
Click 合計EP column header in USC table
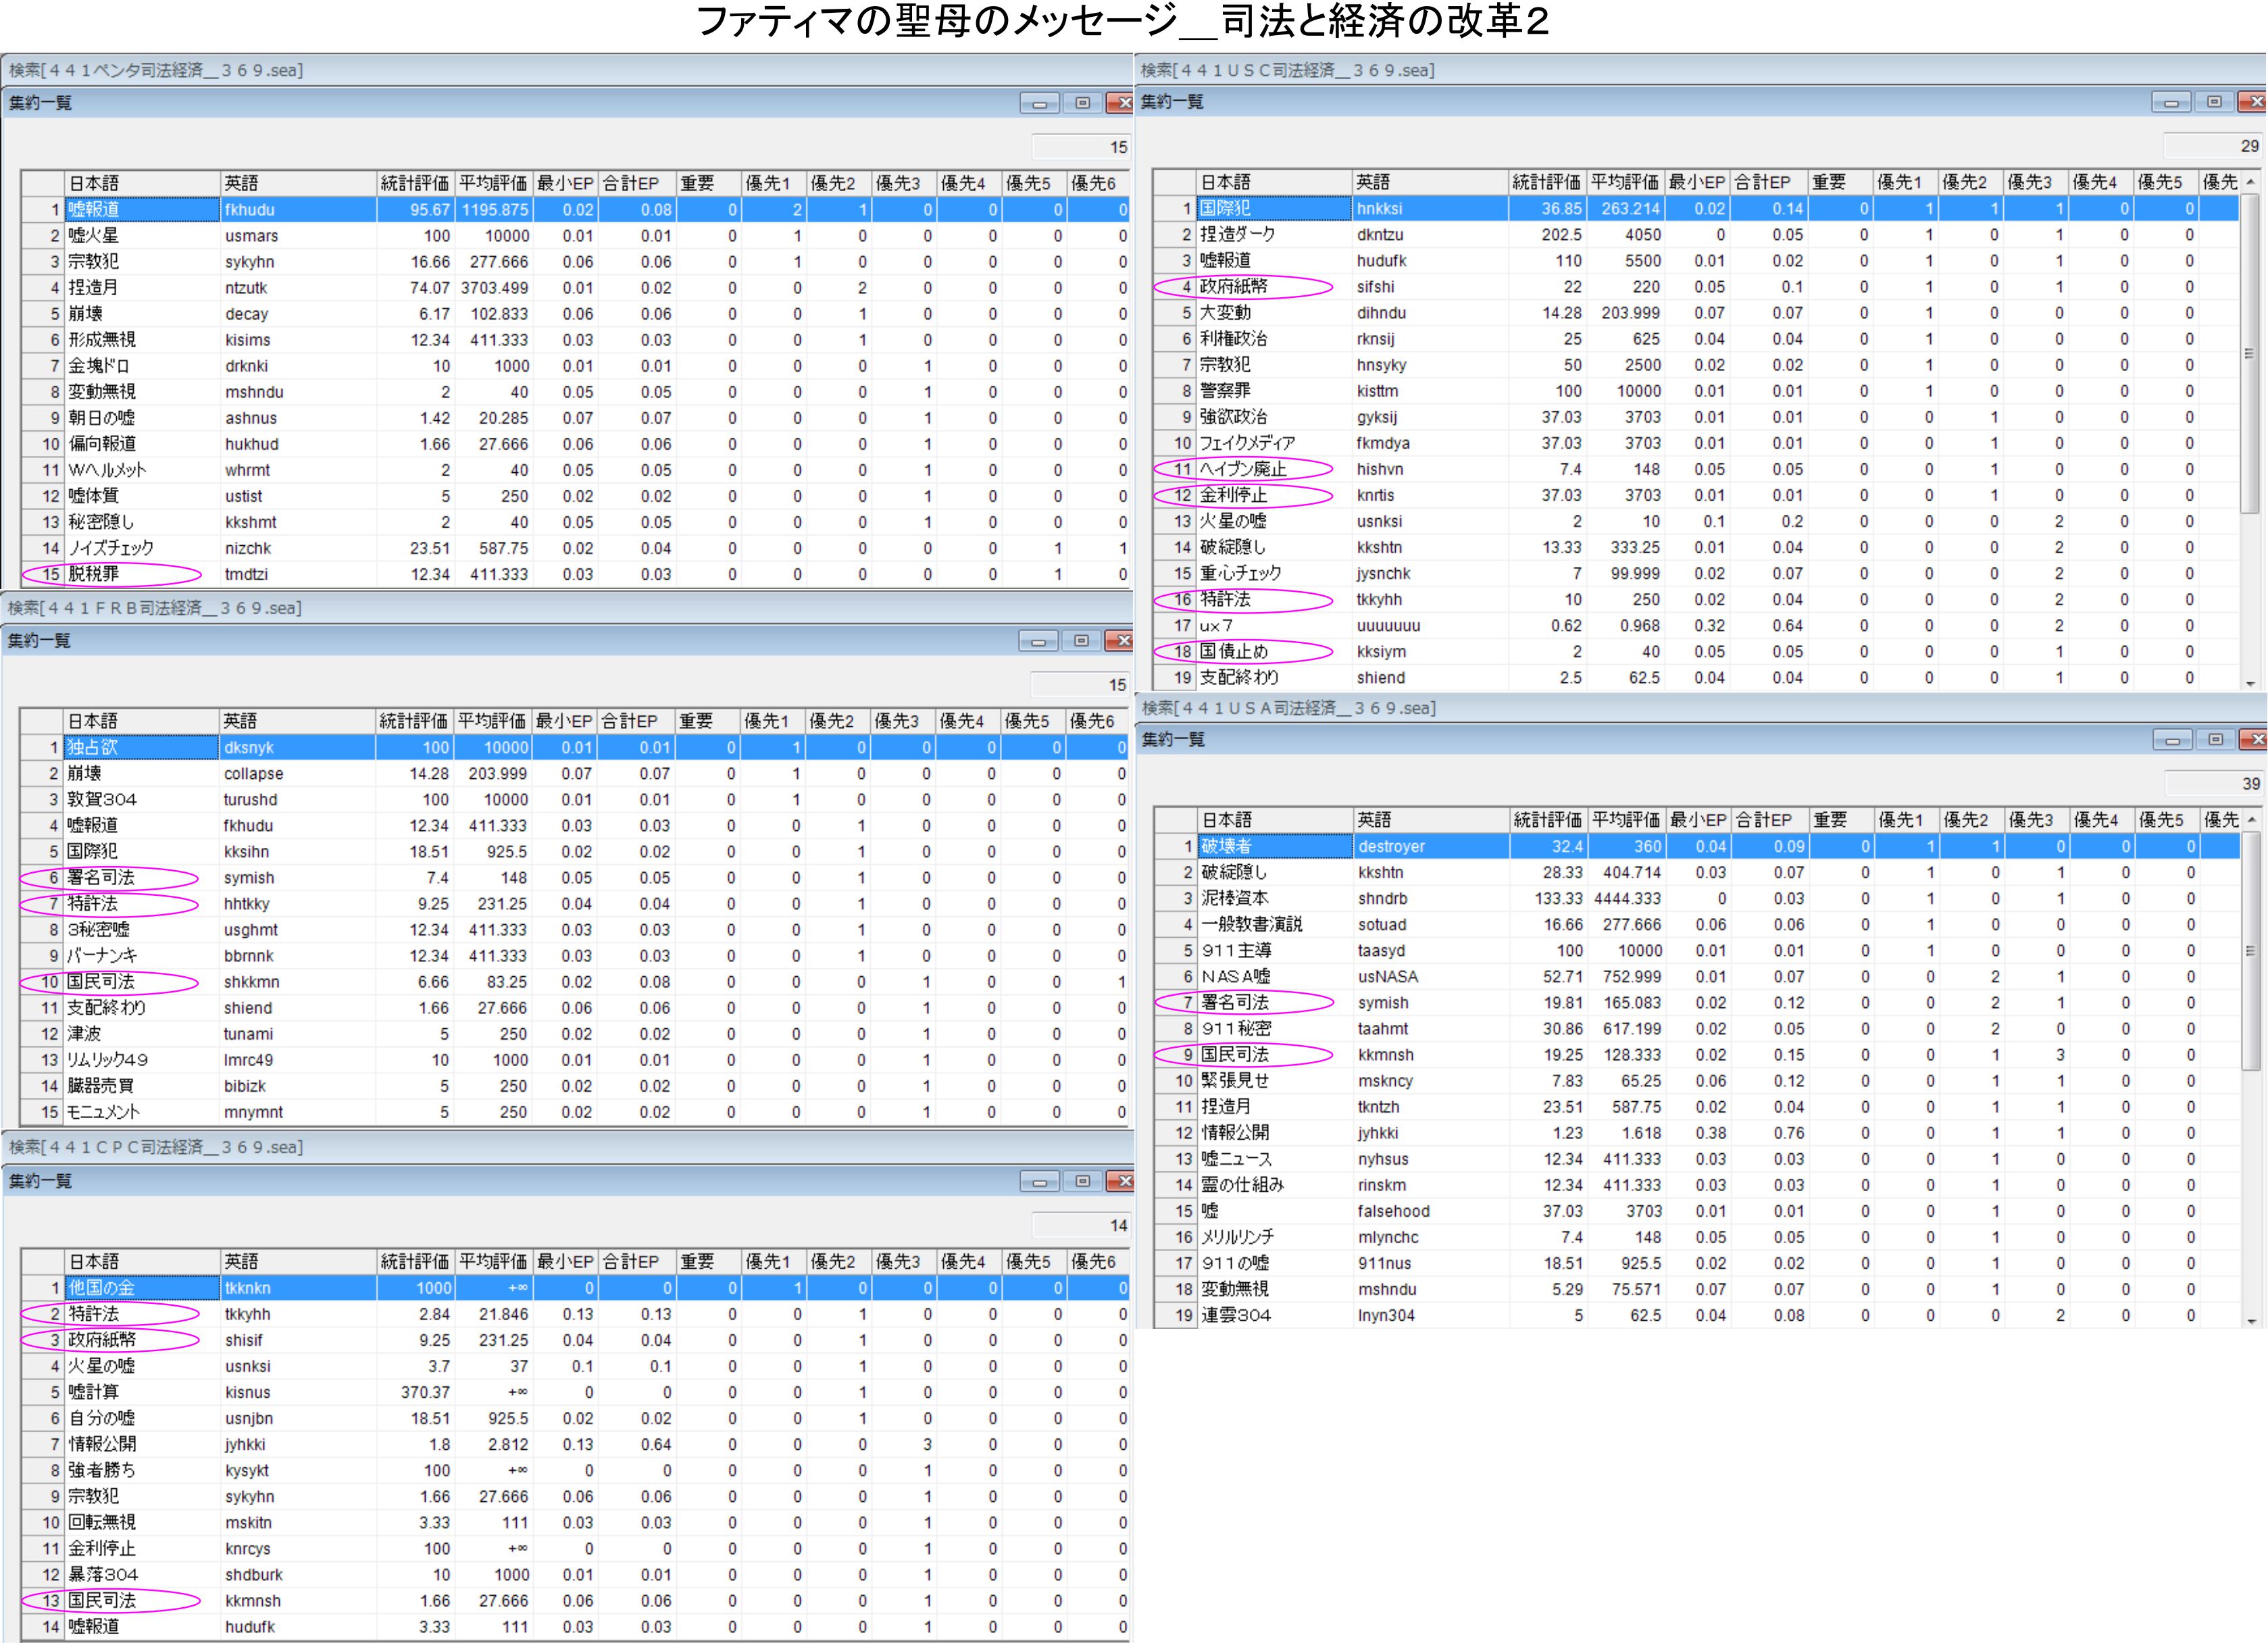point(1768,182)
